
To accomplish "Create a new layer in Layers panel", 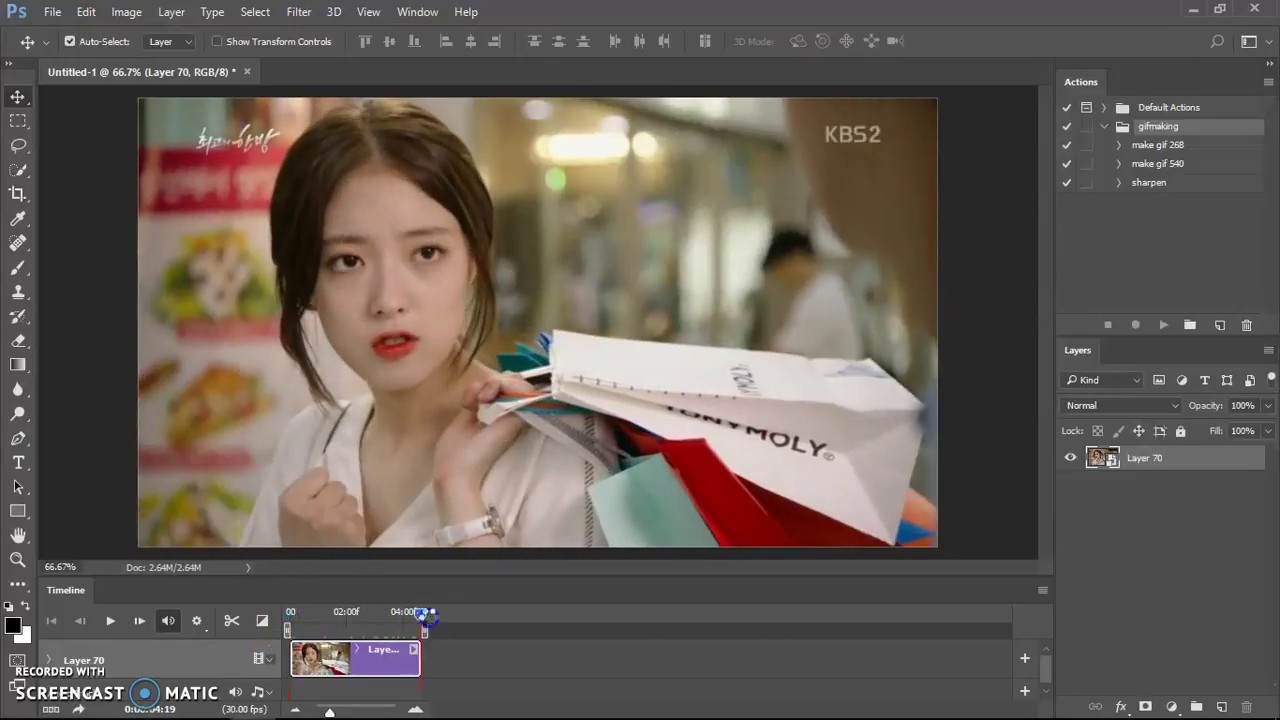I will click(1221, 707).
